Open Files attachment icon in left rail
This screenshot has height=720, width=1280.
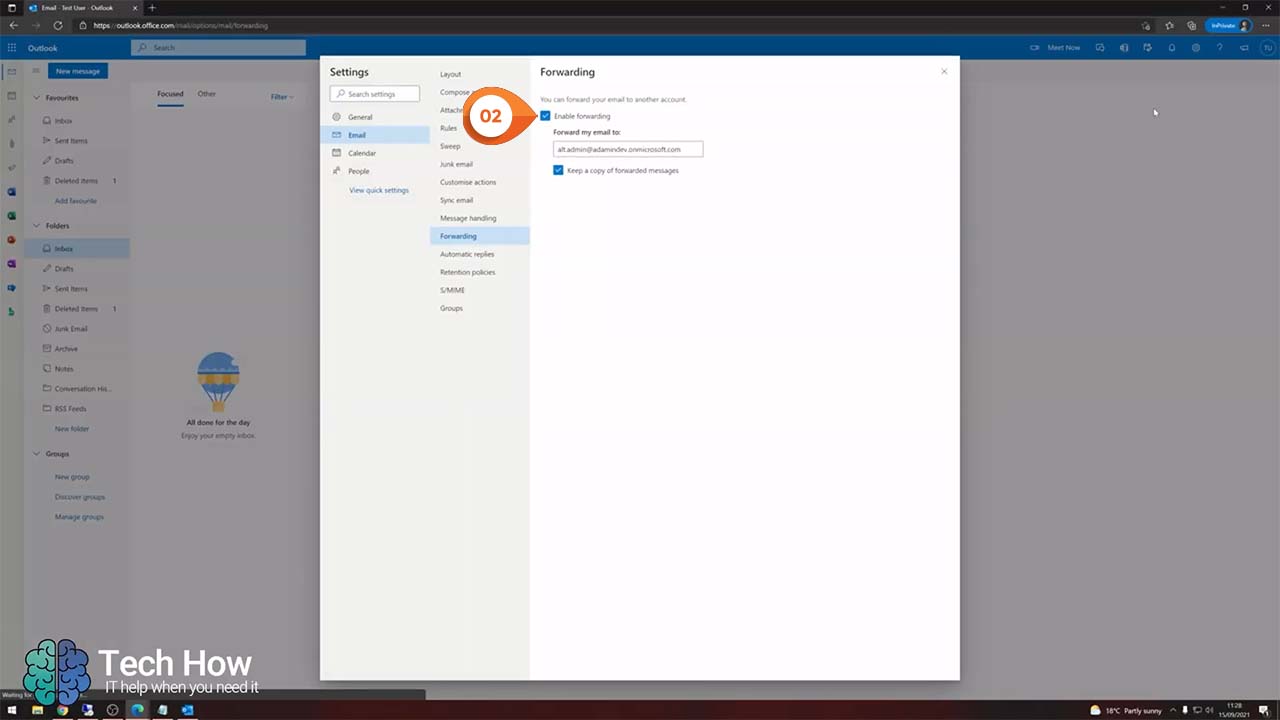coord(11,144)
